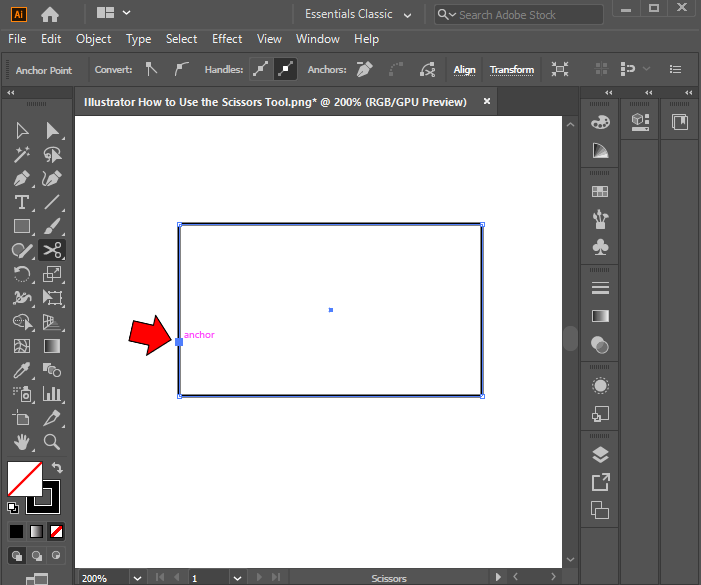Image resolution: width=701 pixels, height=585 pixels.
Task: Select the Scissors tool in the toolbar
Action: pos(52,250)
